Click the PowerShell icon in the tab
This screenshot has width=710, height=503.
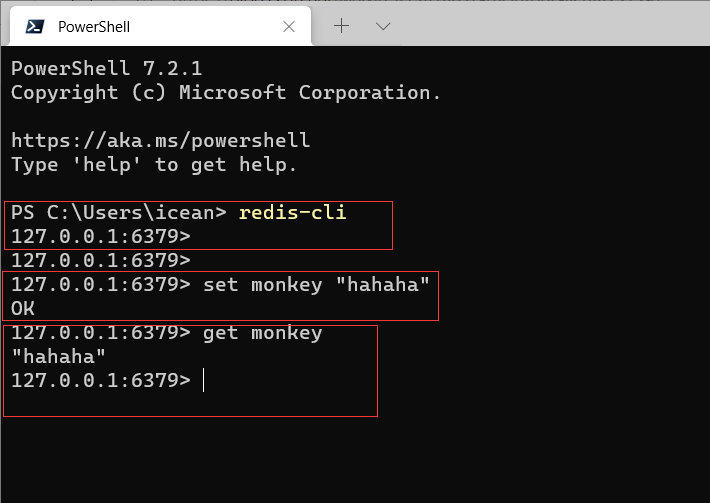pos(35,27)
